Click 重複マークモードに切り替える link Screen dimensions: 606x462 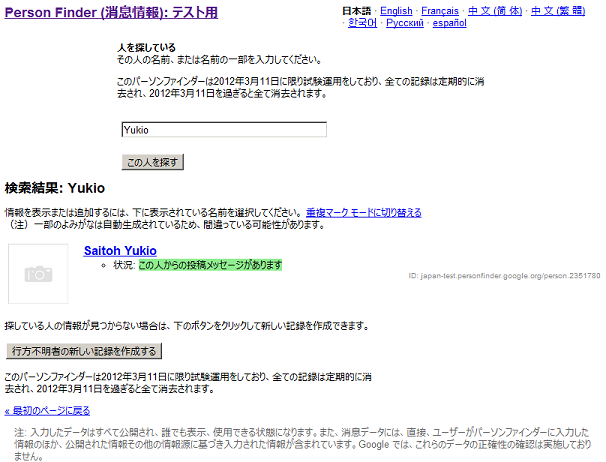tap(363, 213)
